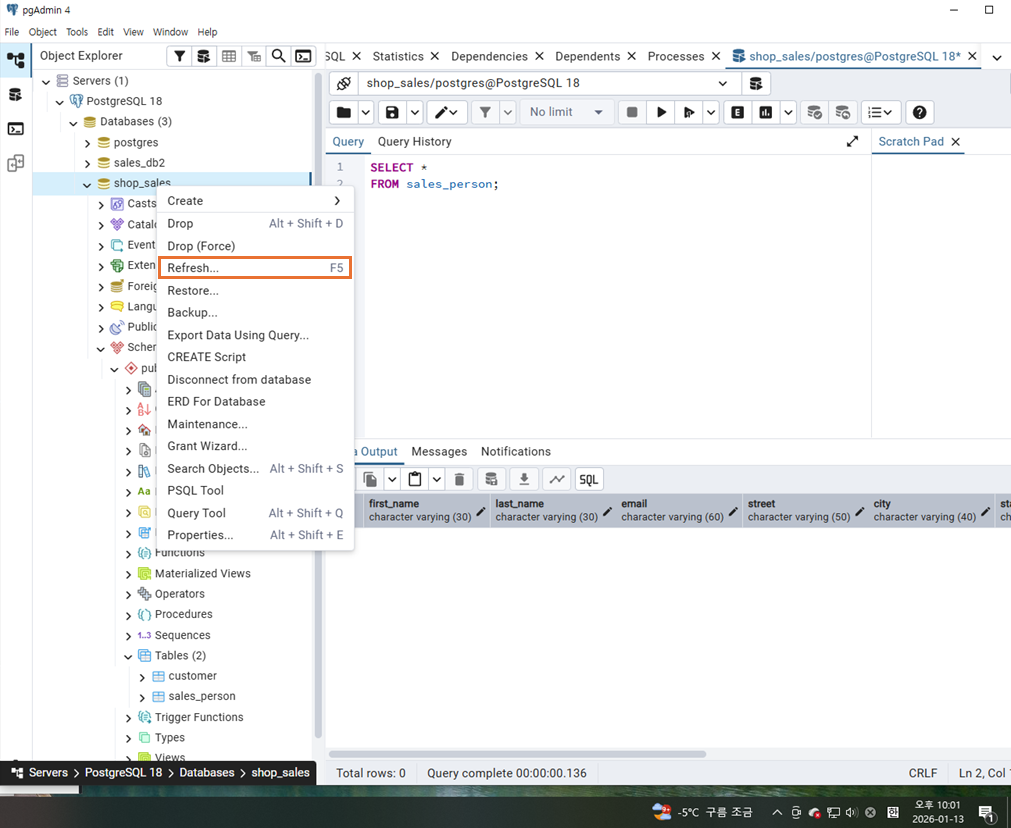
Task: Expand the Views tree node
Action: [x=160, y=757]
